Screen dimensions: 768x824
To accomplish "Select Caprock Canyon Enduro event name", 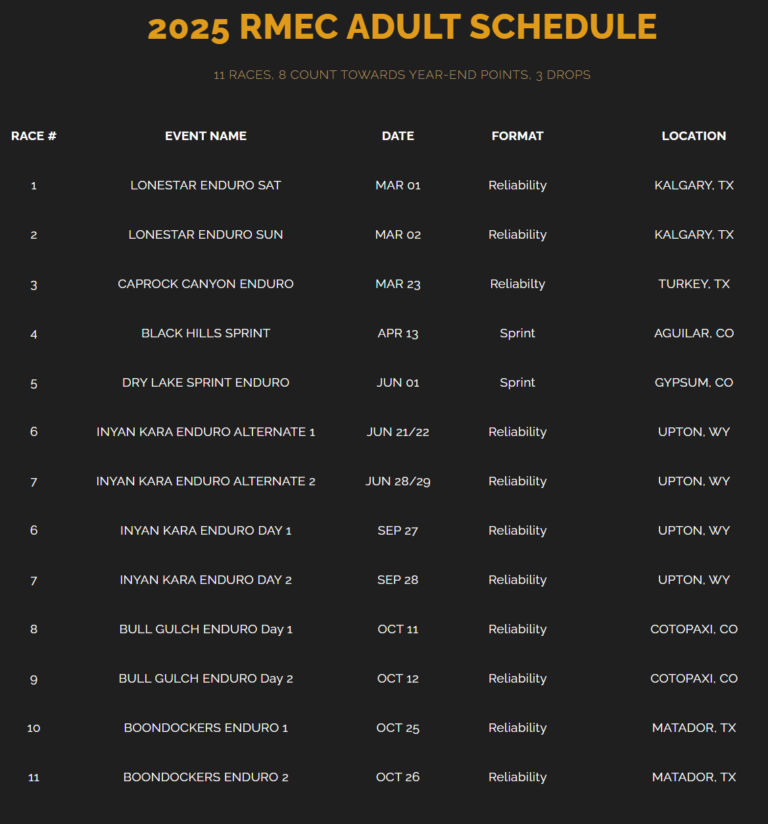I will [x=206, y=284].
